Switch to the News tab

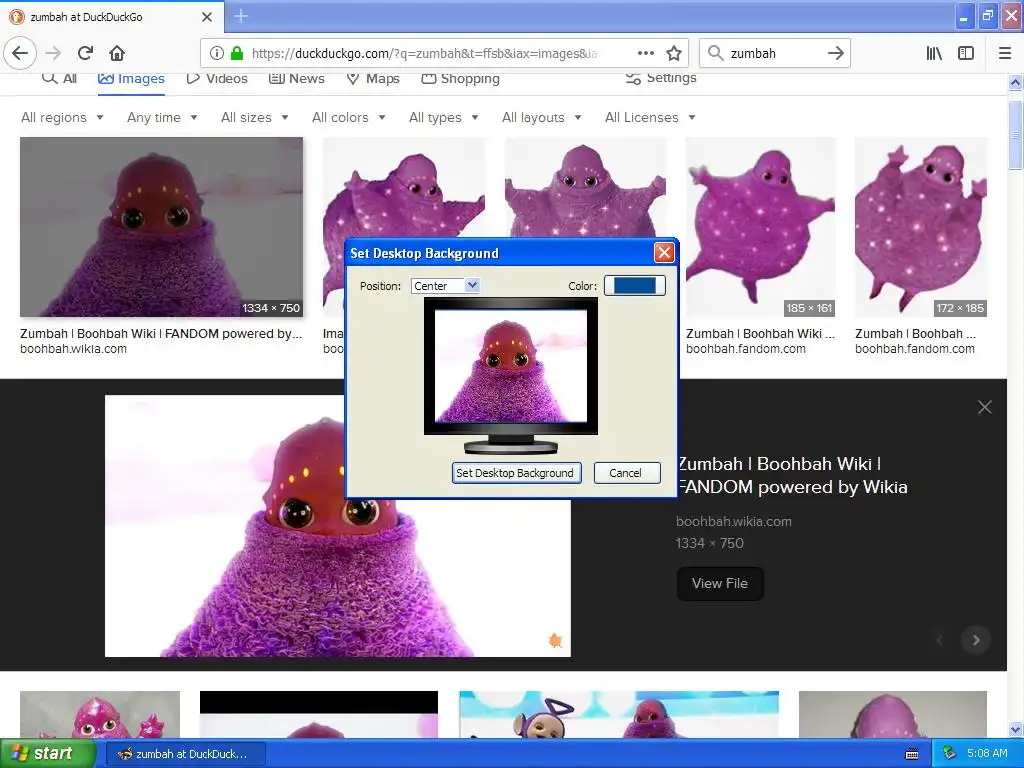[296, 78]
